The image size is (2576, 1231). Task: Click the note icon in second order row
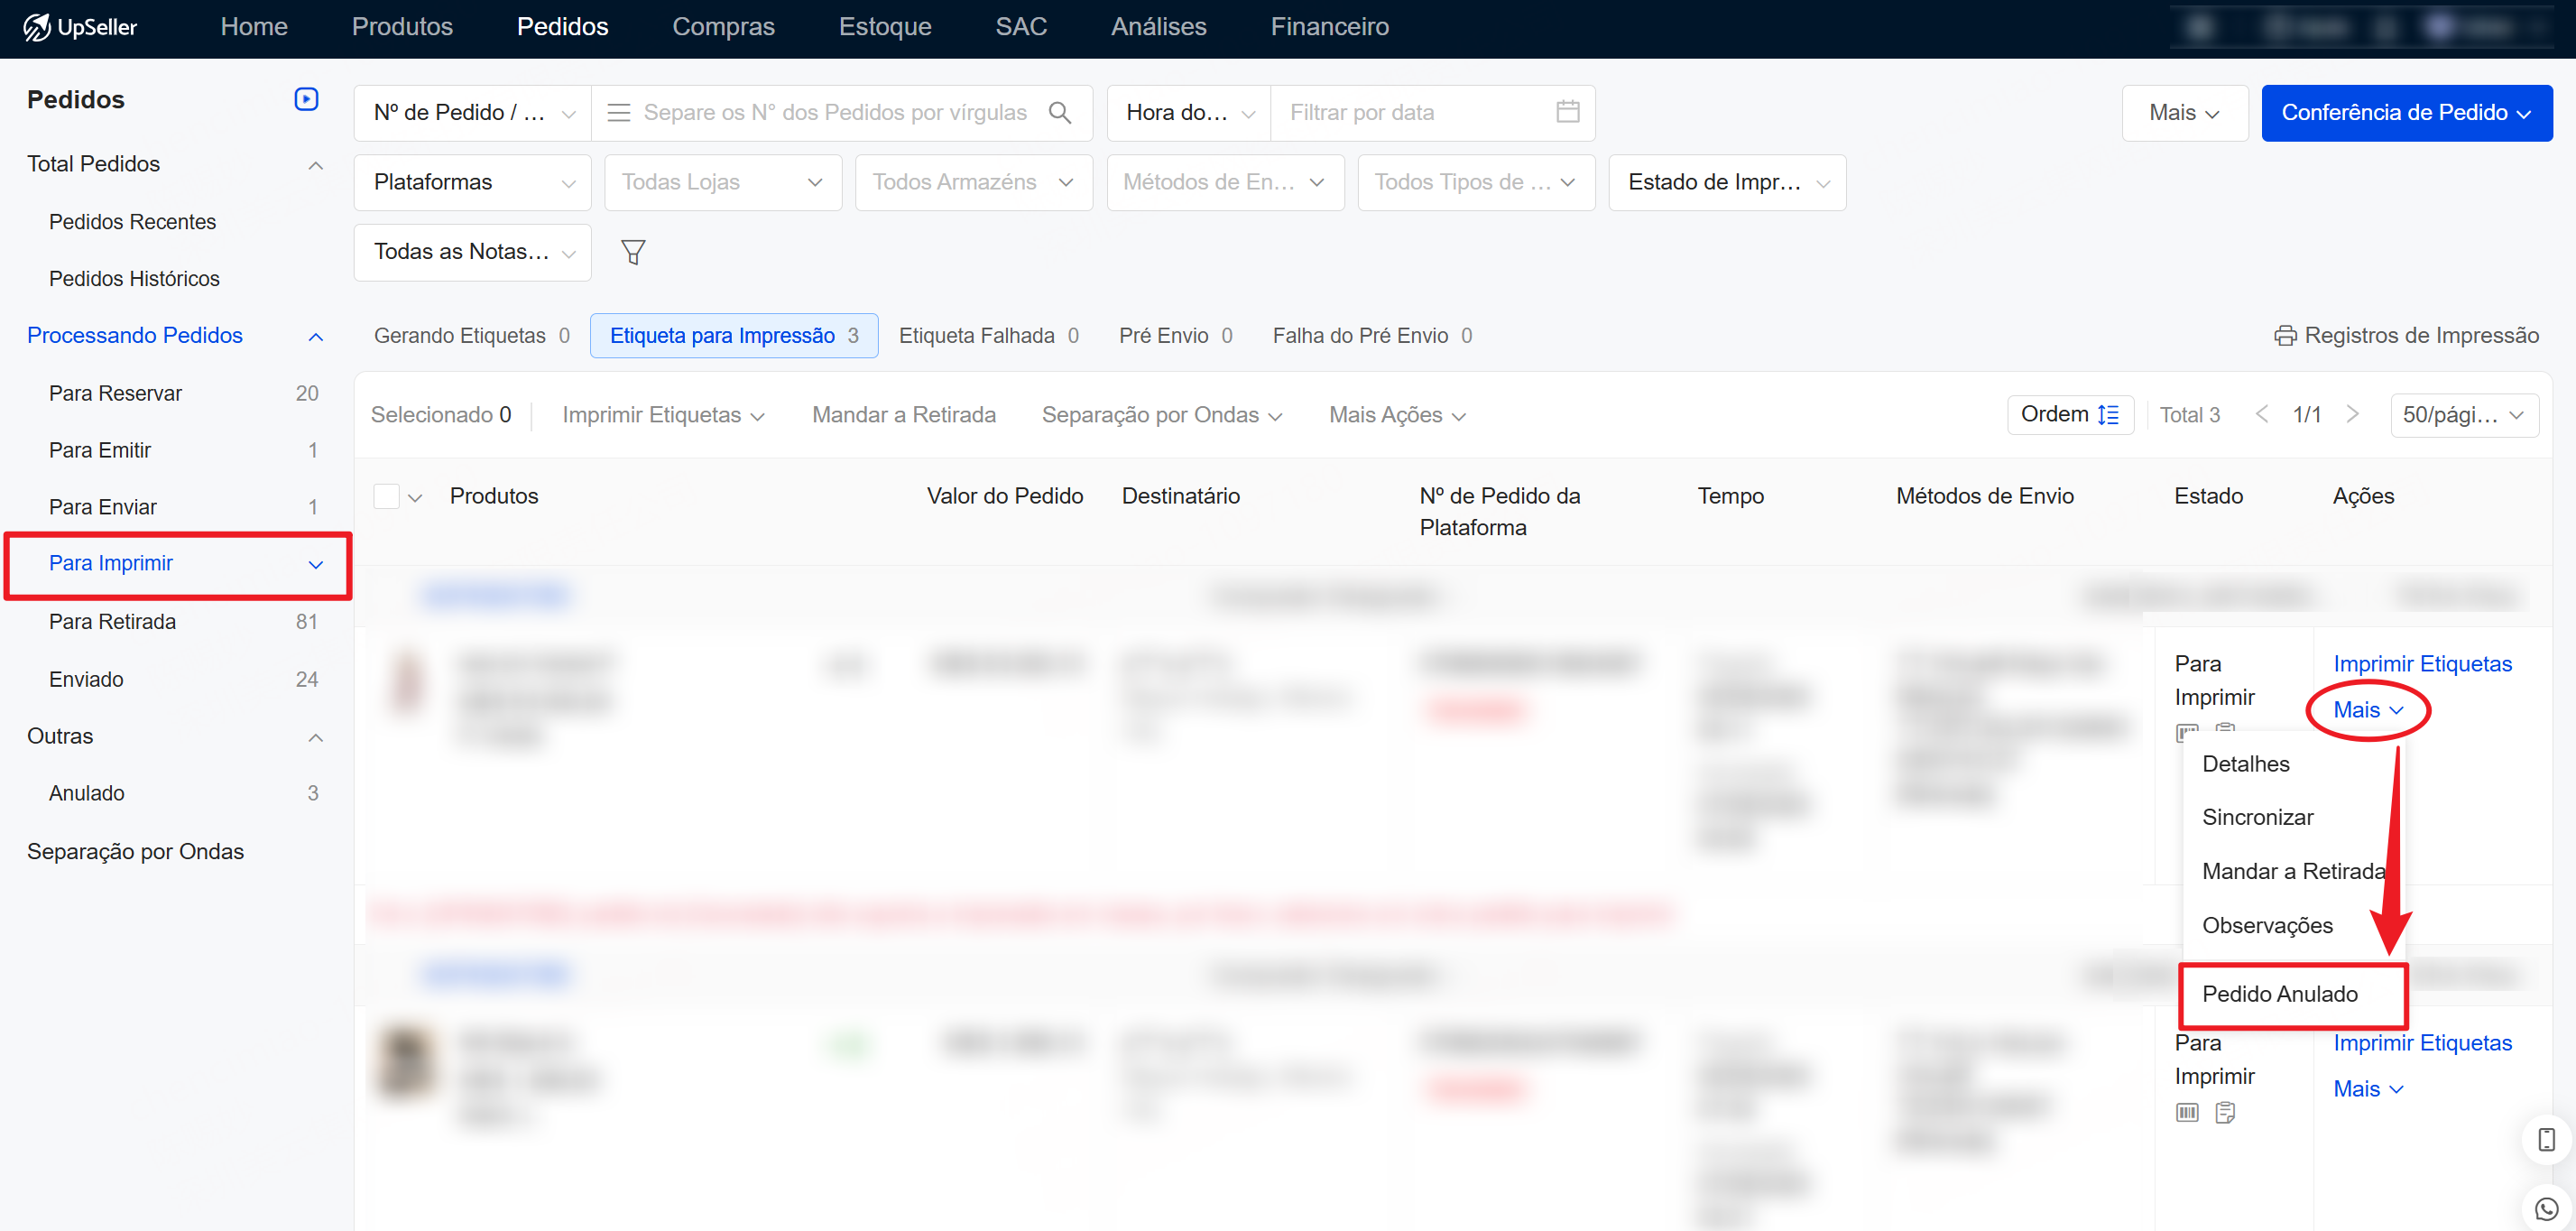tap(2225, 1112)
